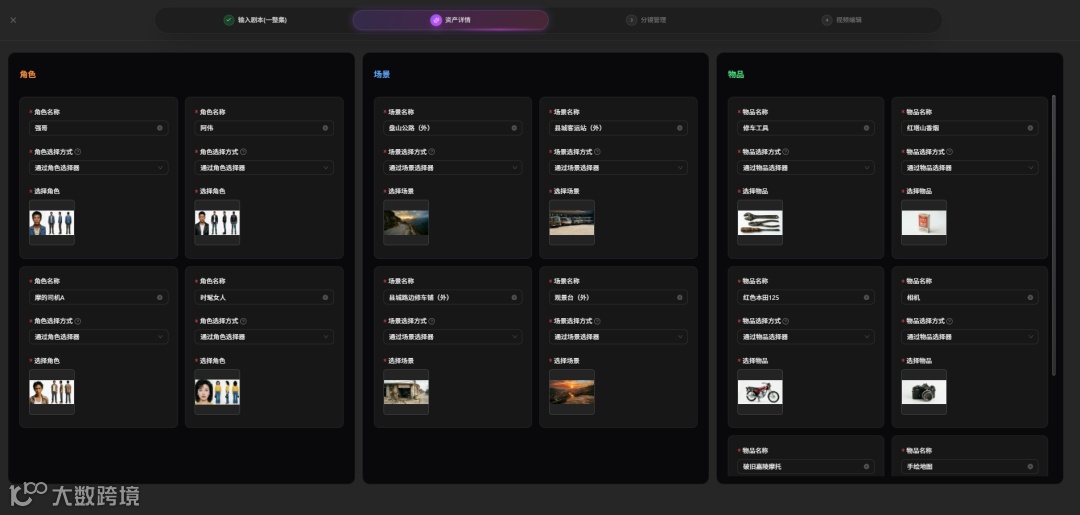Image resolution: width=1080 pixels, height=515 pixels.
Task: Clear the 红塔山香烟 item name
Action: [x=1030, y=128]
